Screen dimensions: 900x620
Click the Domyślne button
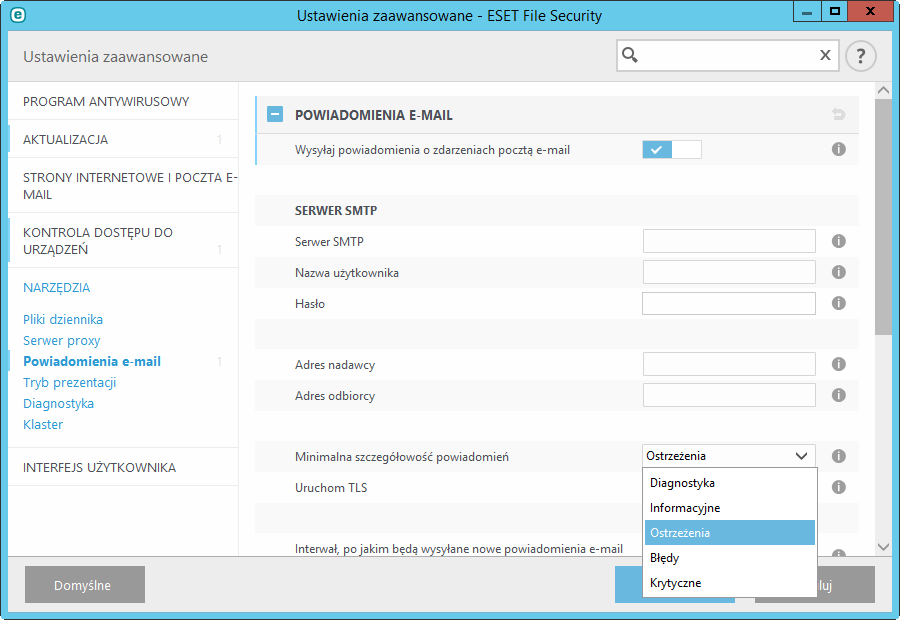click(x=85, y=584)
